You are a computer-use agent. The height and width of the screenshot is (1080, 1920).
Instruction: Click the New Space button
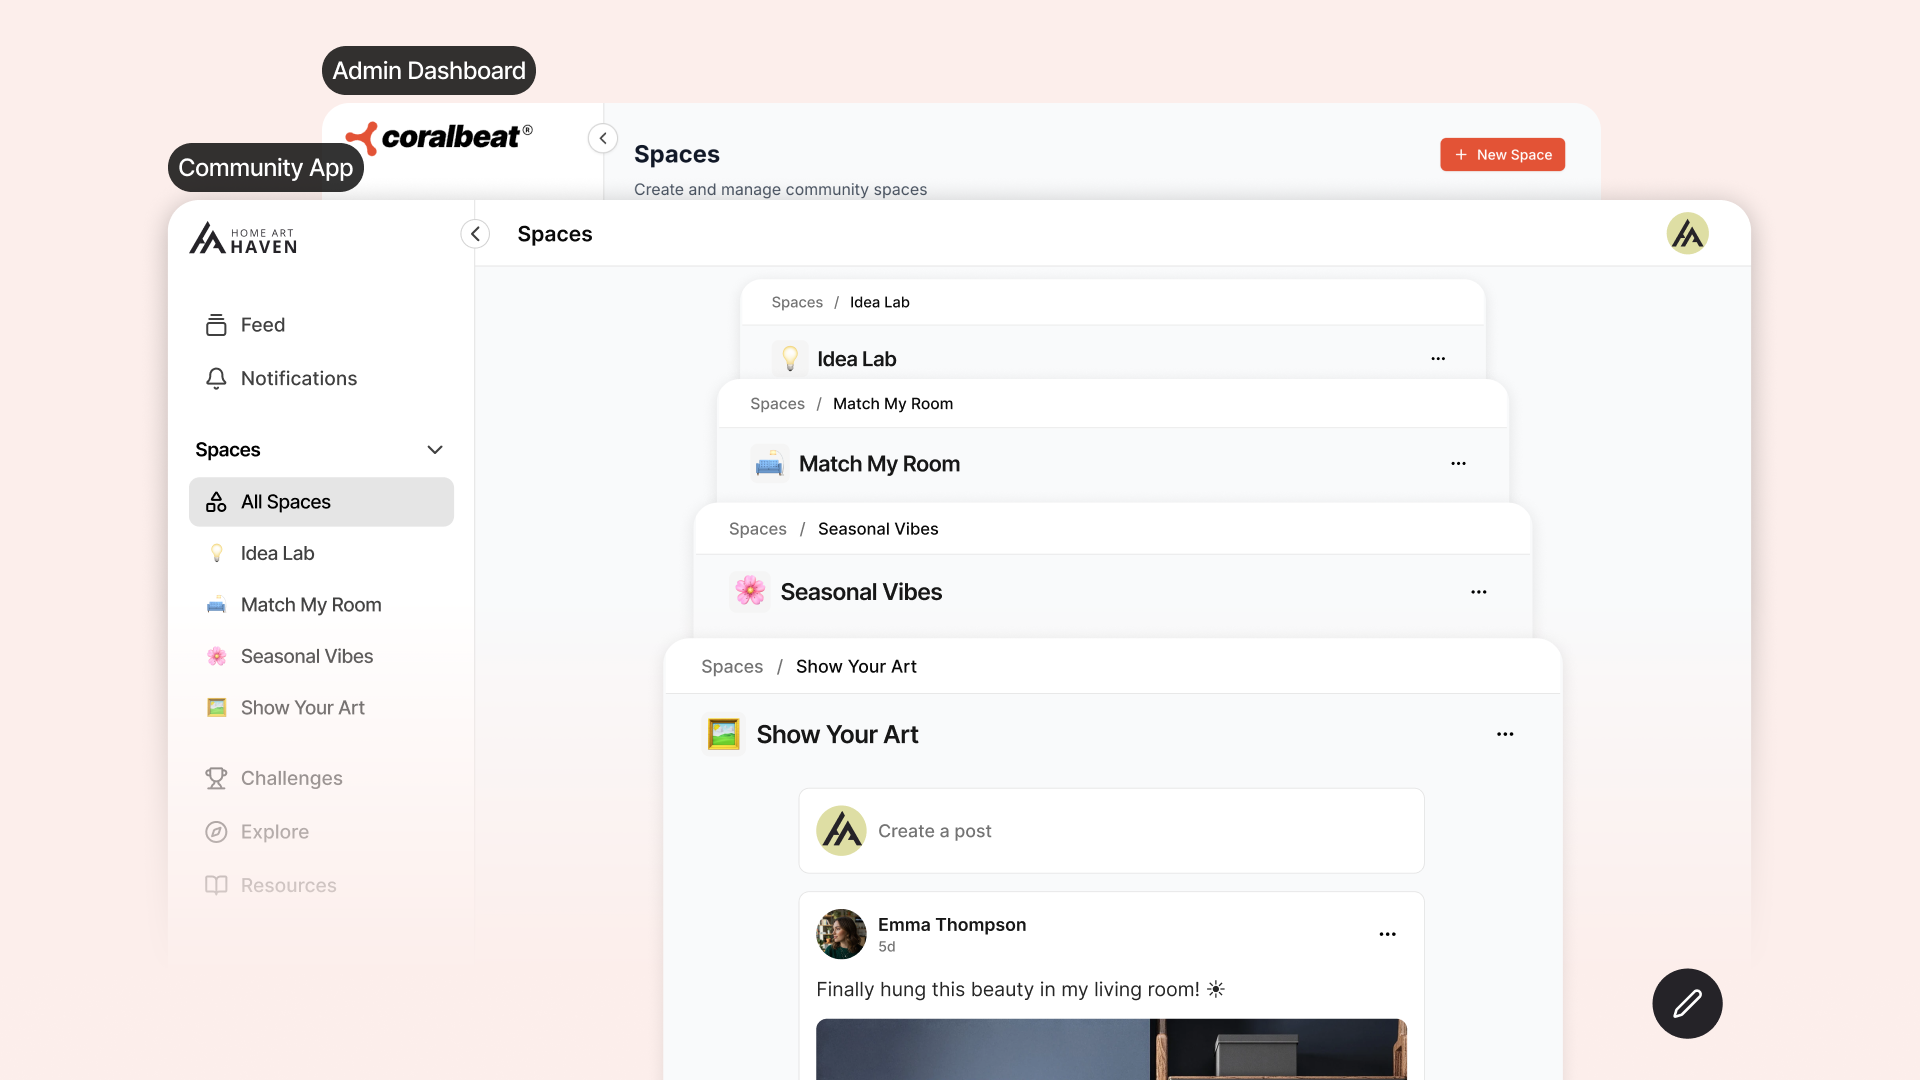(x=1502, y=155)
